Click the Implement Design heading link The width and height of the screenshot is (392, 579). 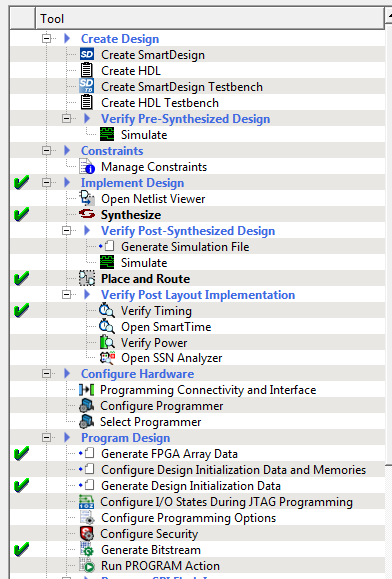tap(132, 183)
